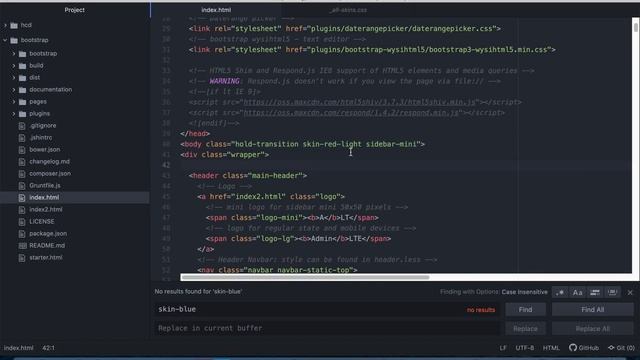The height and width of the screenshot is (360, 640).
Task: Open changelog.md in the tree
Action: tap(49, 161)
